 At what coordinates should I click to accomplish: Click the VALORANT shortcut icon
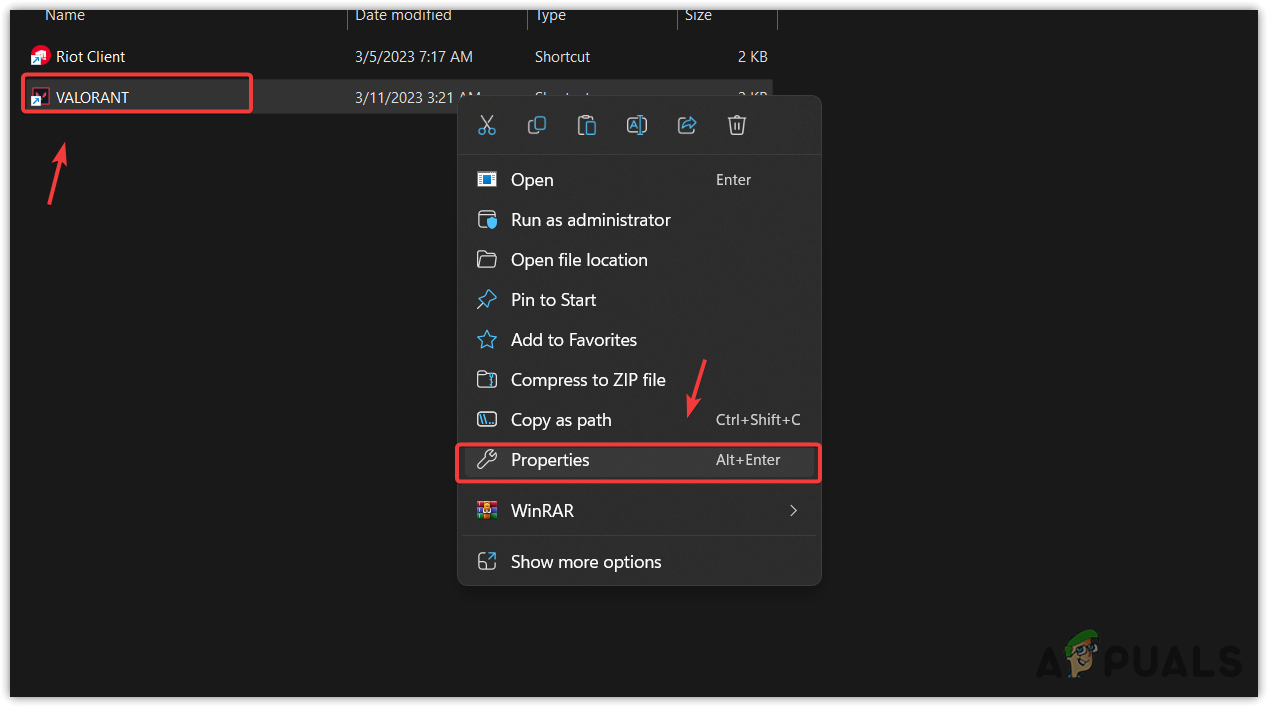(40, 97)
